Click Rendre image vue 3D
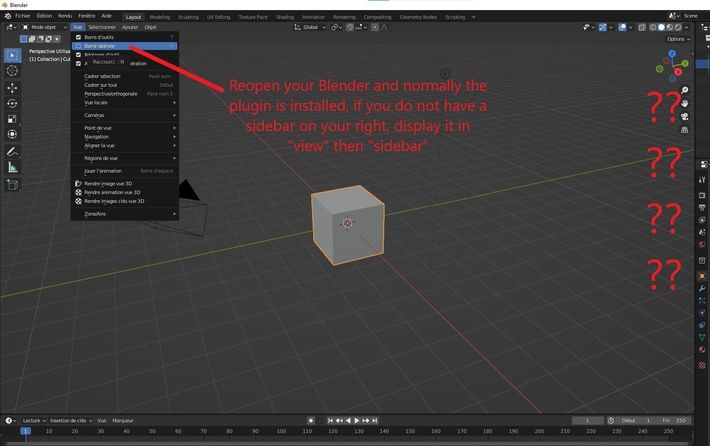This screenshot has width=710, height=446. pyautogui.click(x=108, y=184)
